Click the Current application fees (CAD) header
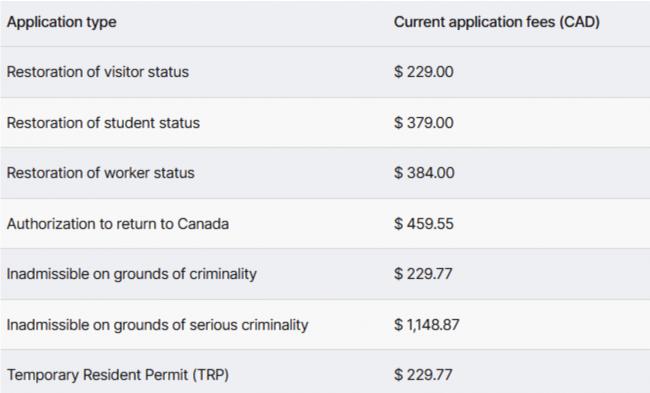Screen dimensions: 650x393 (x=497, y=22)
